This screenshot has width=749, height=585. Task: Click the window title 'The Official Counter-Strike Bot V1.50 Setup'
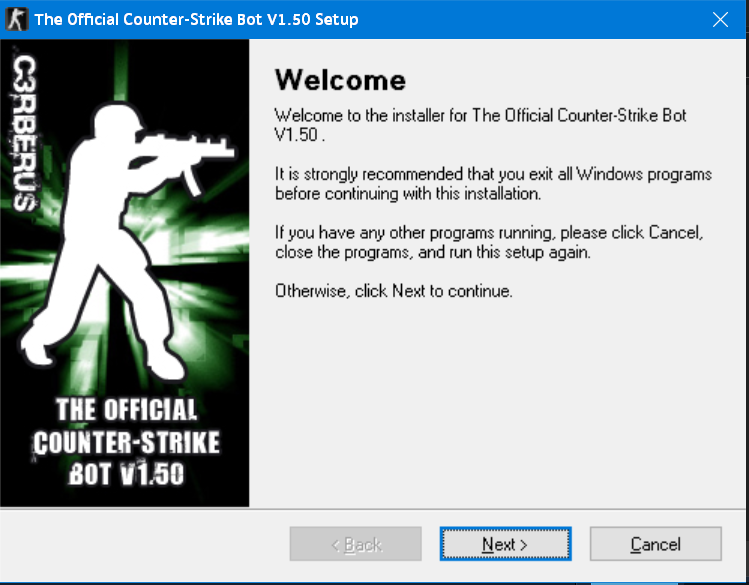click(x=196, y=20)
